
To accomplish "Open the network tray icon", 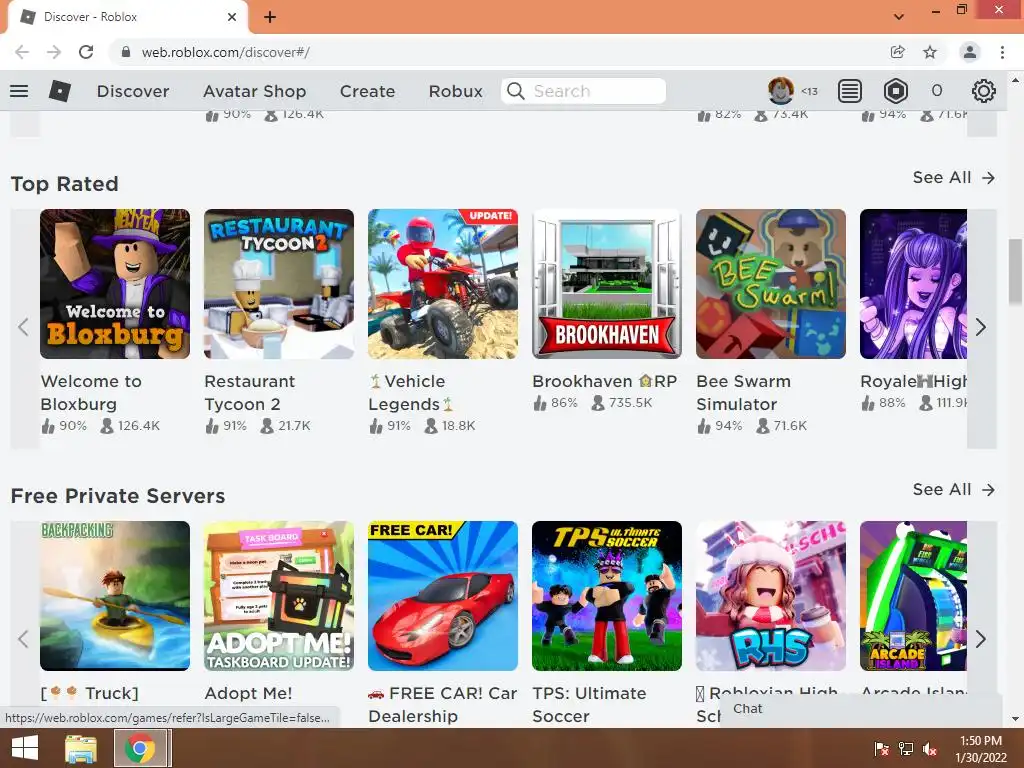I will pos(906,749).
